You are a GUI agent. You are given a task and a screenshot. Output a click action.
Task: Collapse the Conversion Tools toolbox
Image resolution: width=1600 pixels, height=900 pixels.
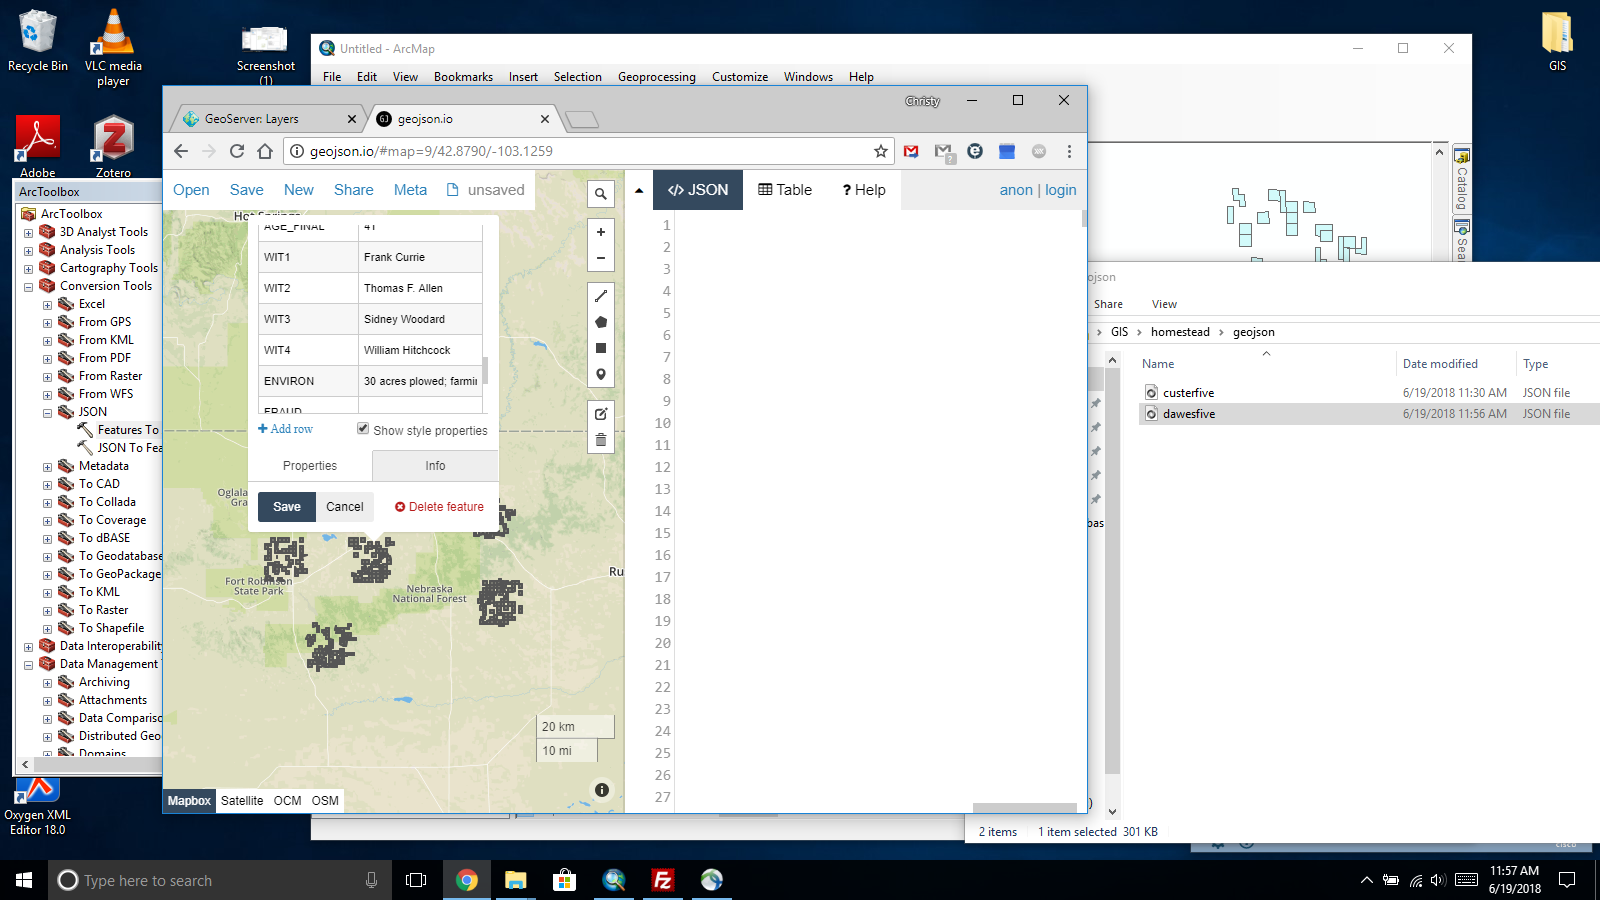coord(29,287)
